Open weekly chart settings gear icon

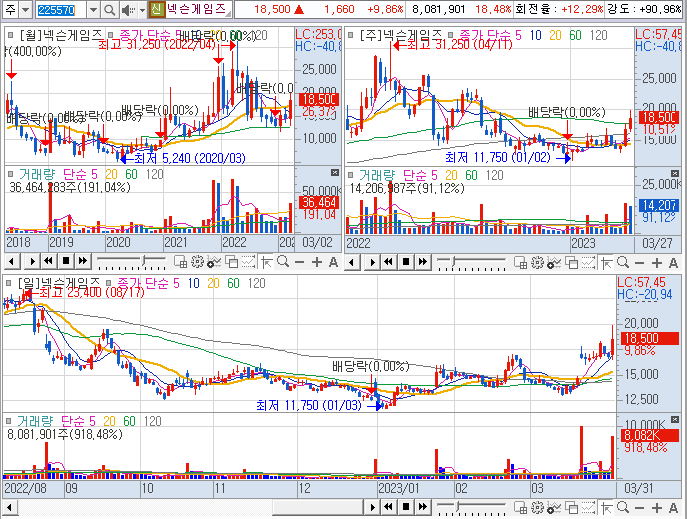tap(537, 262)
